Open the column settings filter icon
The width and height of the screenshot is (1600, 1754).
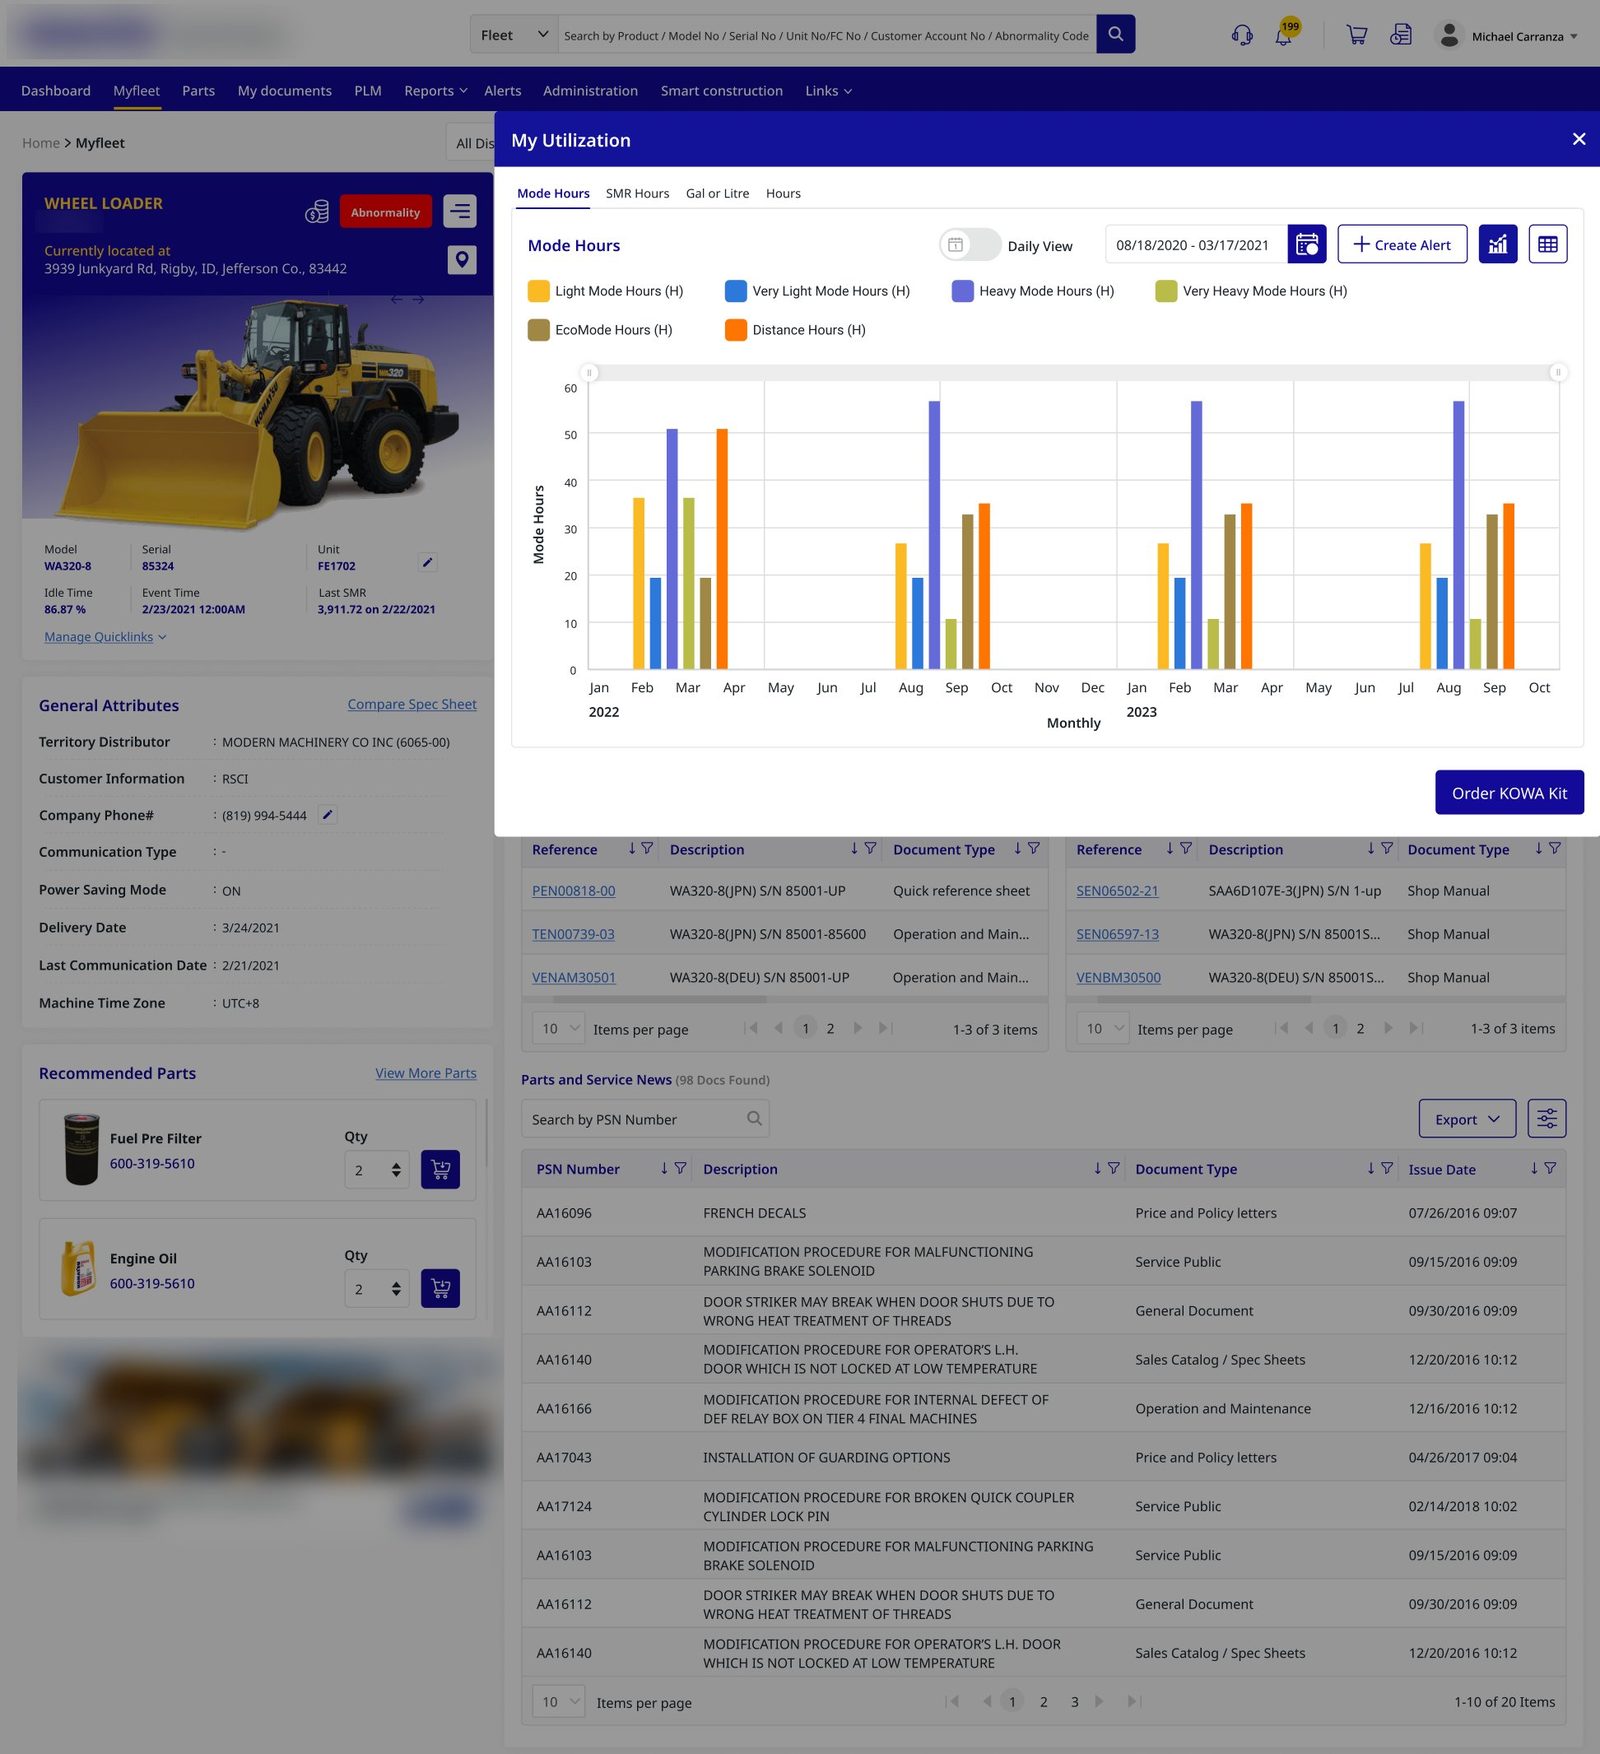pos(1546,1118)
